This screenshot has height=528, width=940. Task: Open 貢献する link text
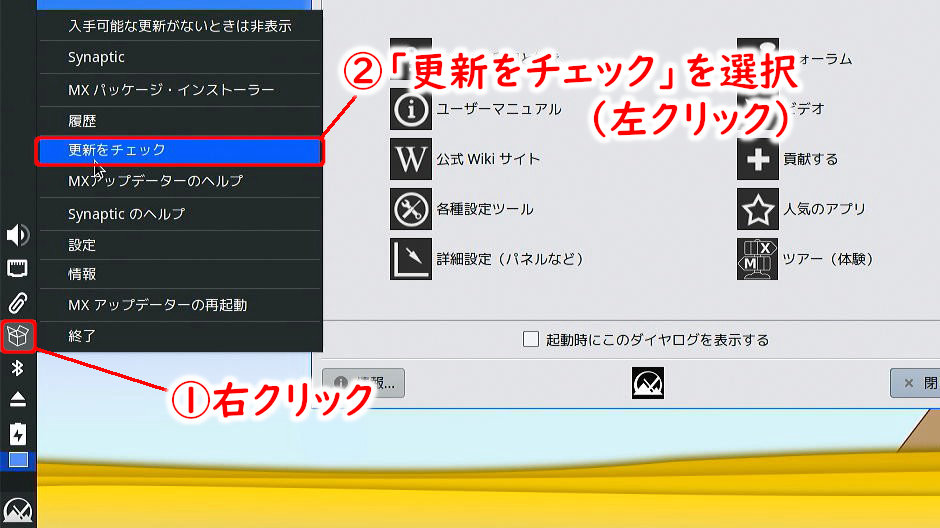(811, 159)
